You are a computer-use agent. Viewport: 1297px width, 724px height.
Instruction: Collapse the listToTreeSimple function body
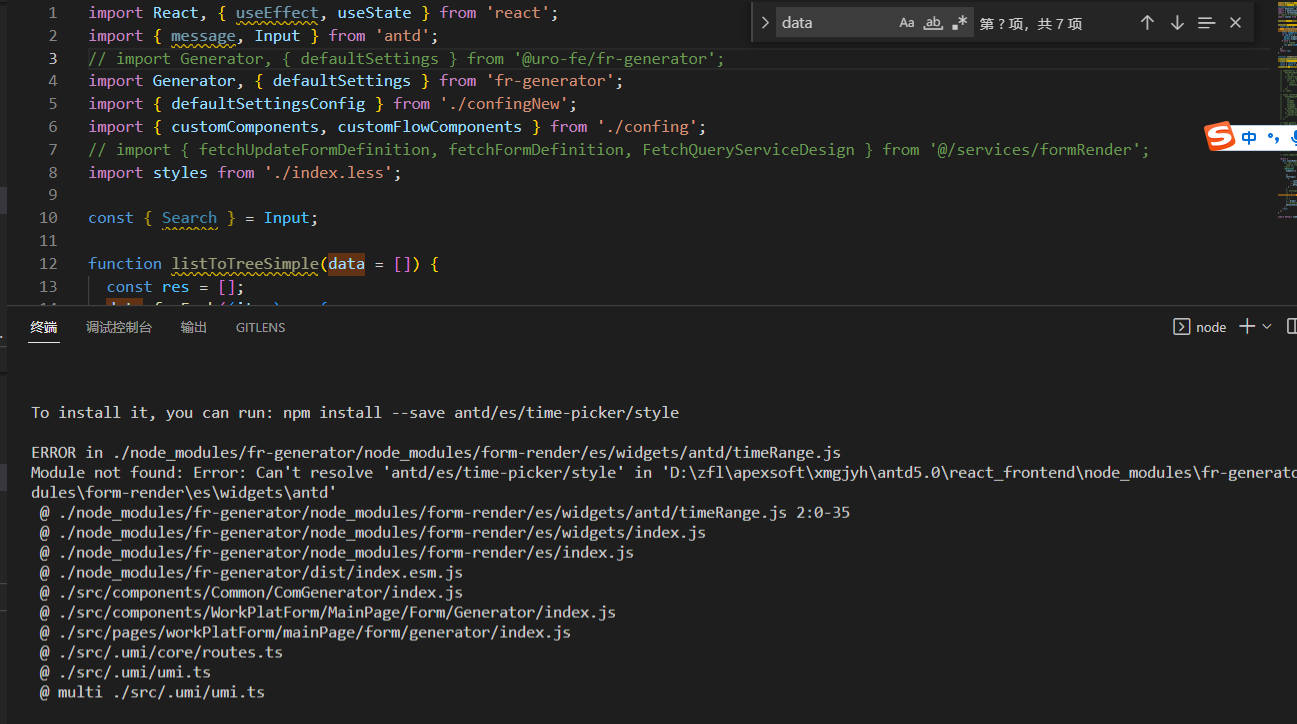click(72, 263)
